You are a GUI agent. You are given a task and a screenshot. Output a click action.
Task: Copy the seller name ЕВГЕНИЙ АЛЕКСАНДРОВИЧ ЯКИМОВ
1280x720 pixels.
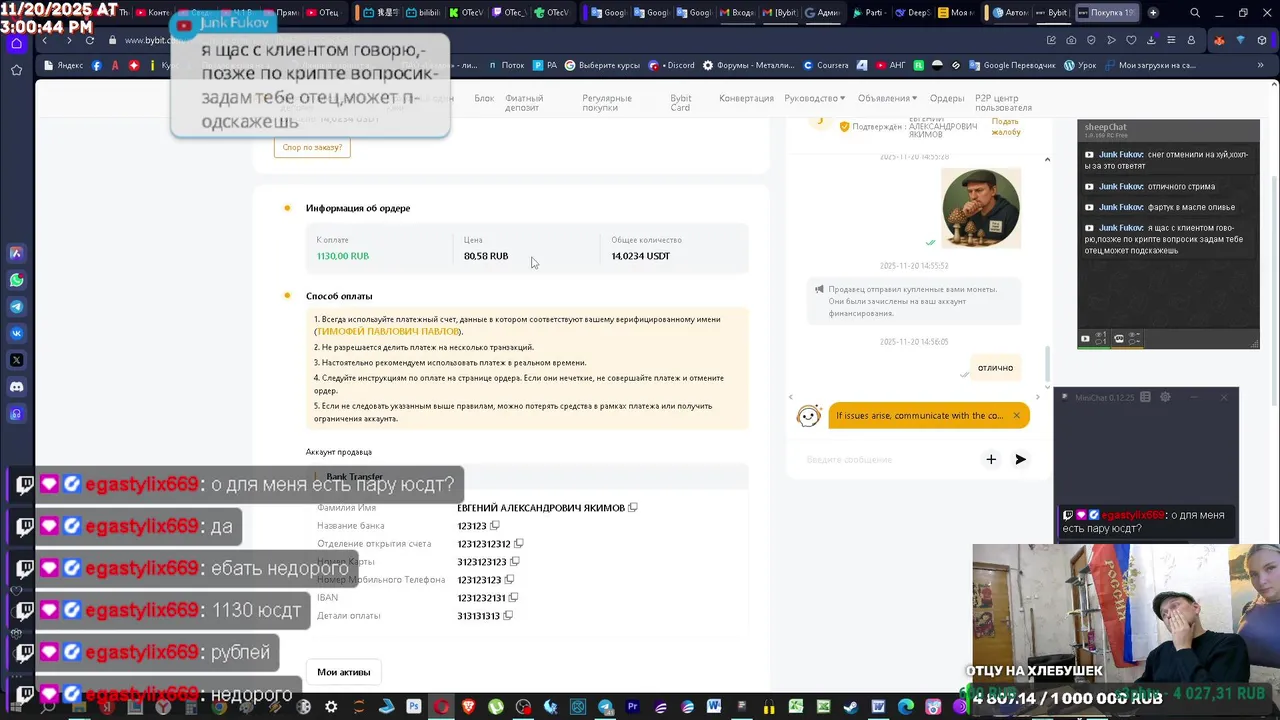[633, 508]
